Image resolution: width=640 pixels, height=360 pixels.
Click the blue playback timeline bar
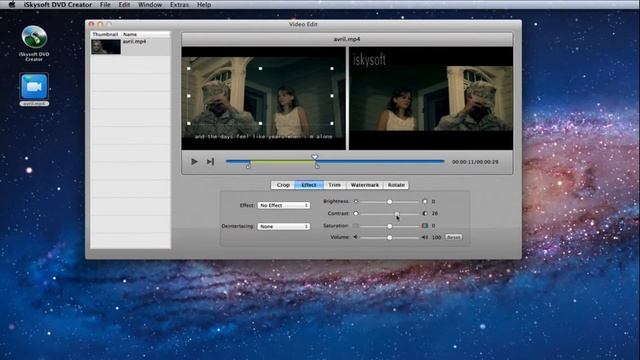tap(335, 162)
